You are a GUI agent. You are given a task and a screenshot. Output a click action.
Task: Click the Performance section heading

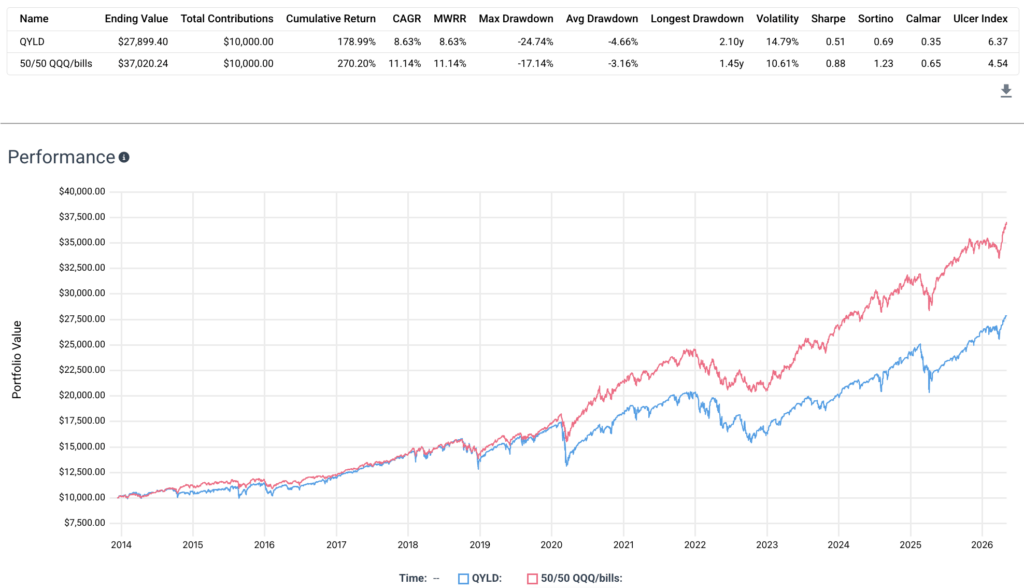point(61,157)
